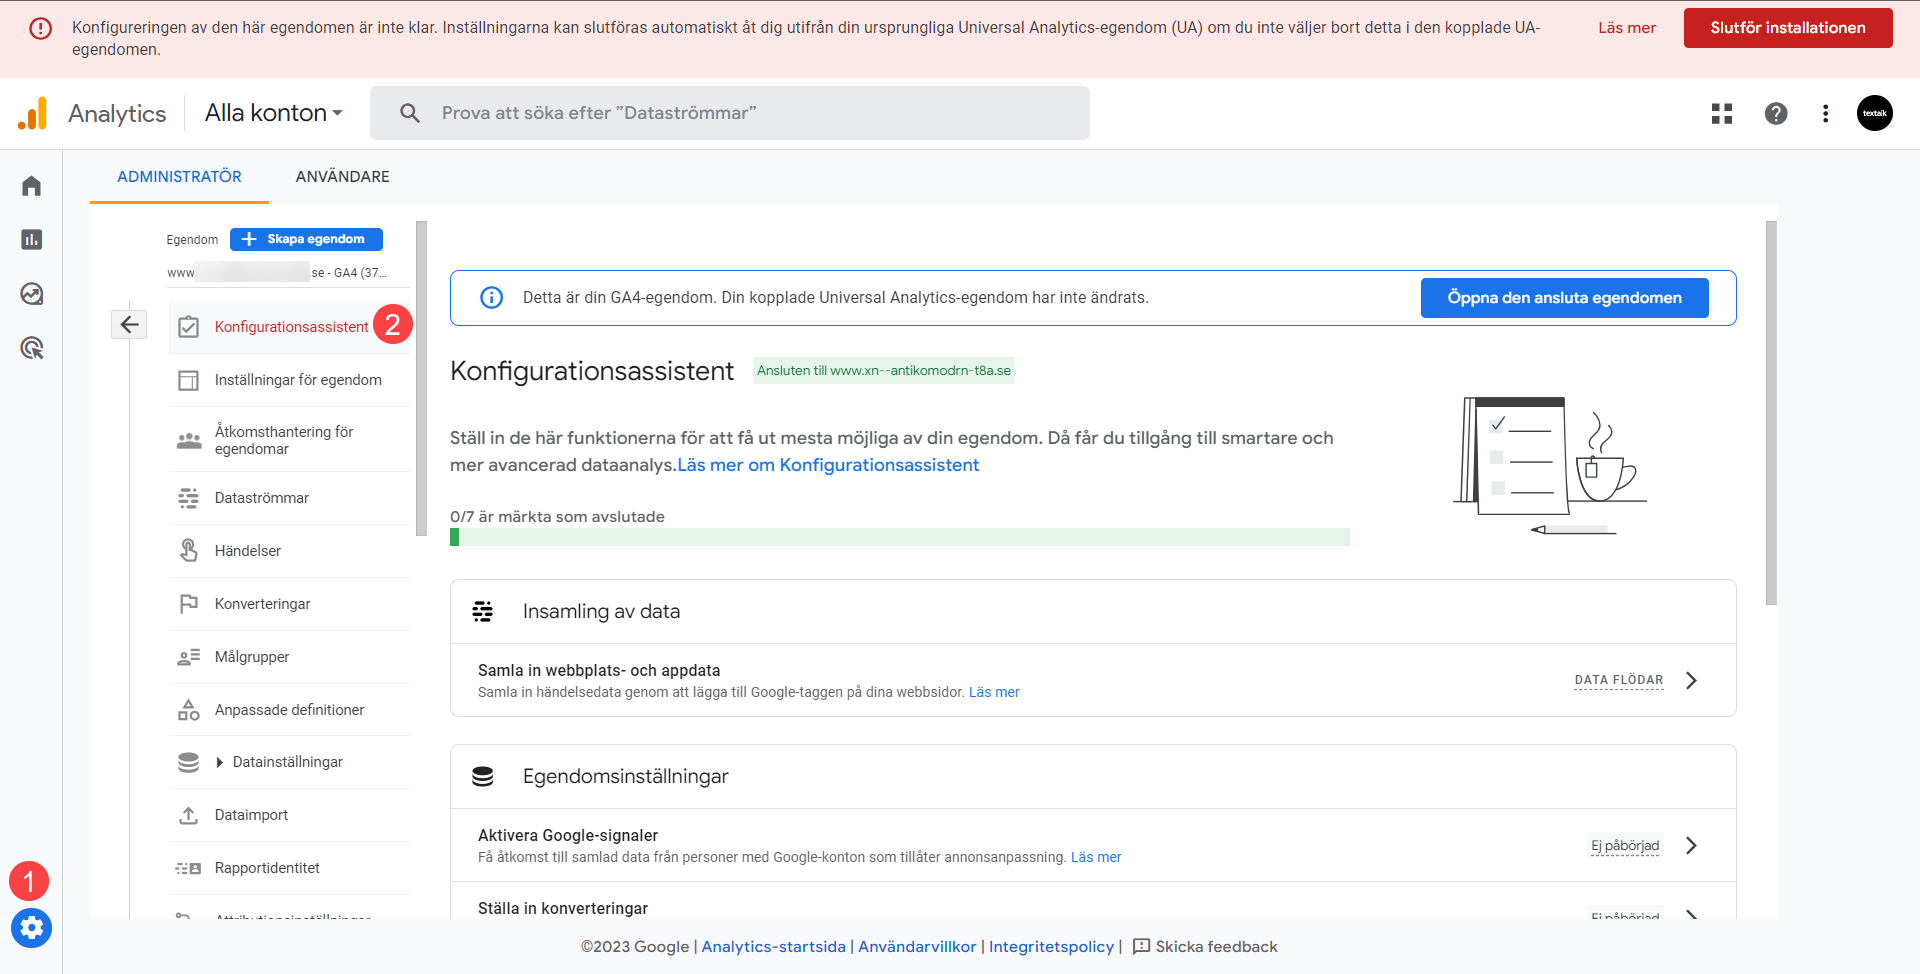Image resolution: width=1920 pixels, height=974 pixels.
Task: Open the Alla konton account dropdown
Action: (x=273, y=113)
